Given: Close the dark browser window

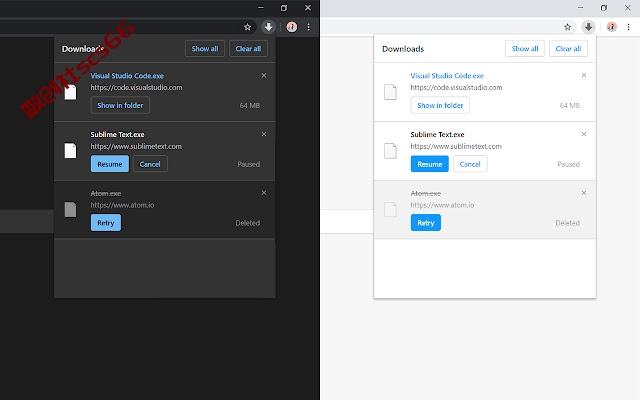Looking at the screenshot, I should 308,8.
